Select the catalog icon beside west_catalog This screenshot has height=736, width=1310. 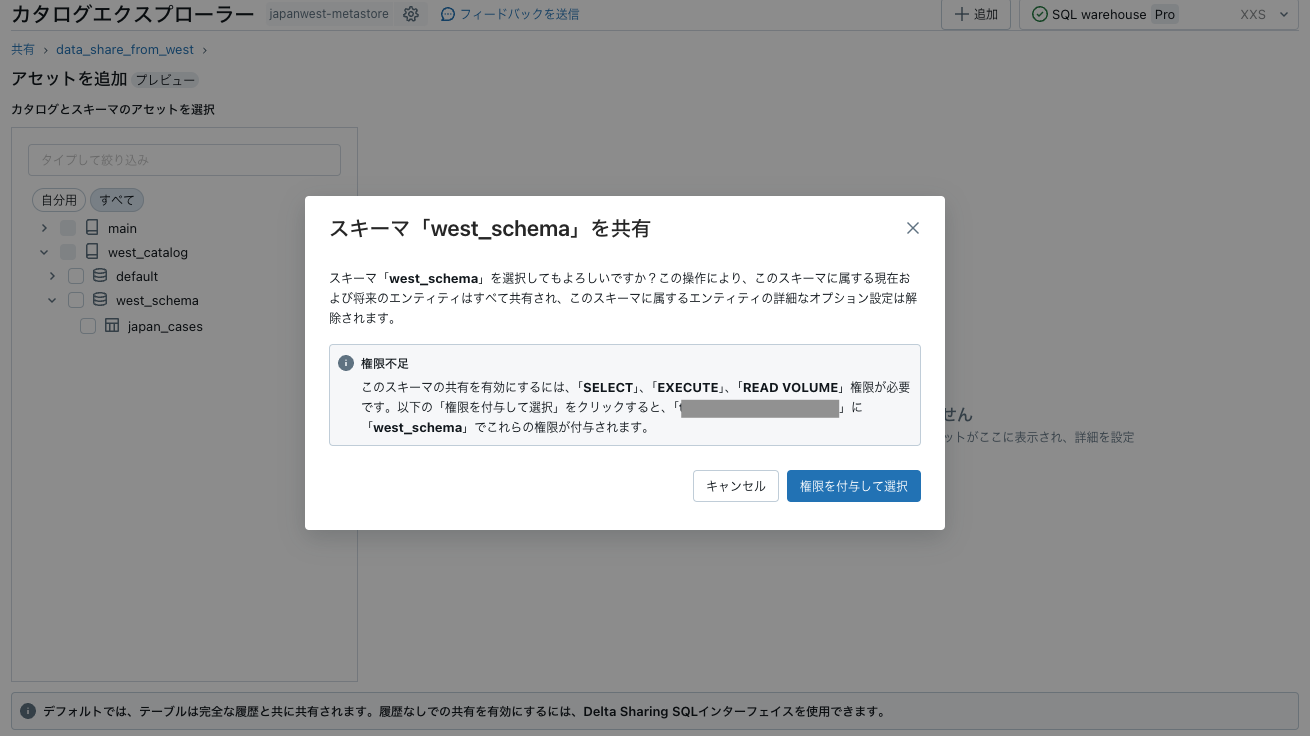click(x=91, y=252)
